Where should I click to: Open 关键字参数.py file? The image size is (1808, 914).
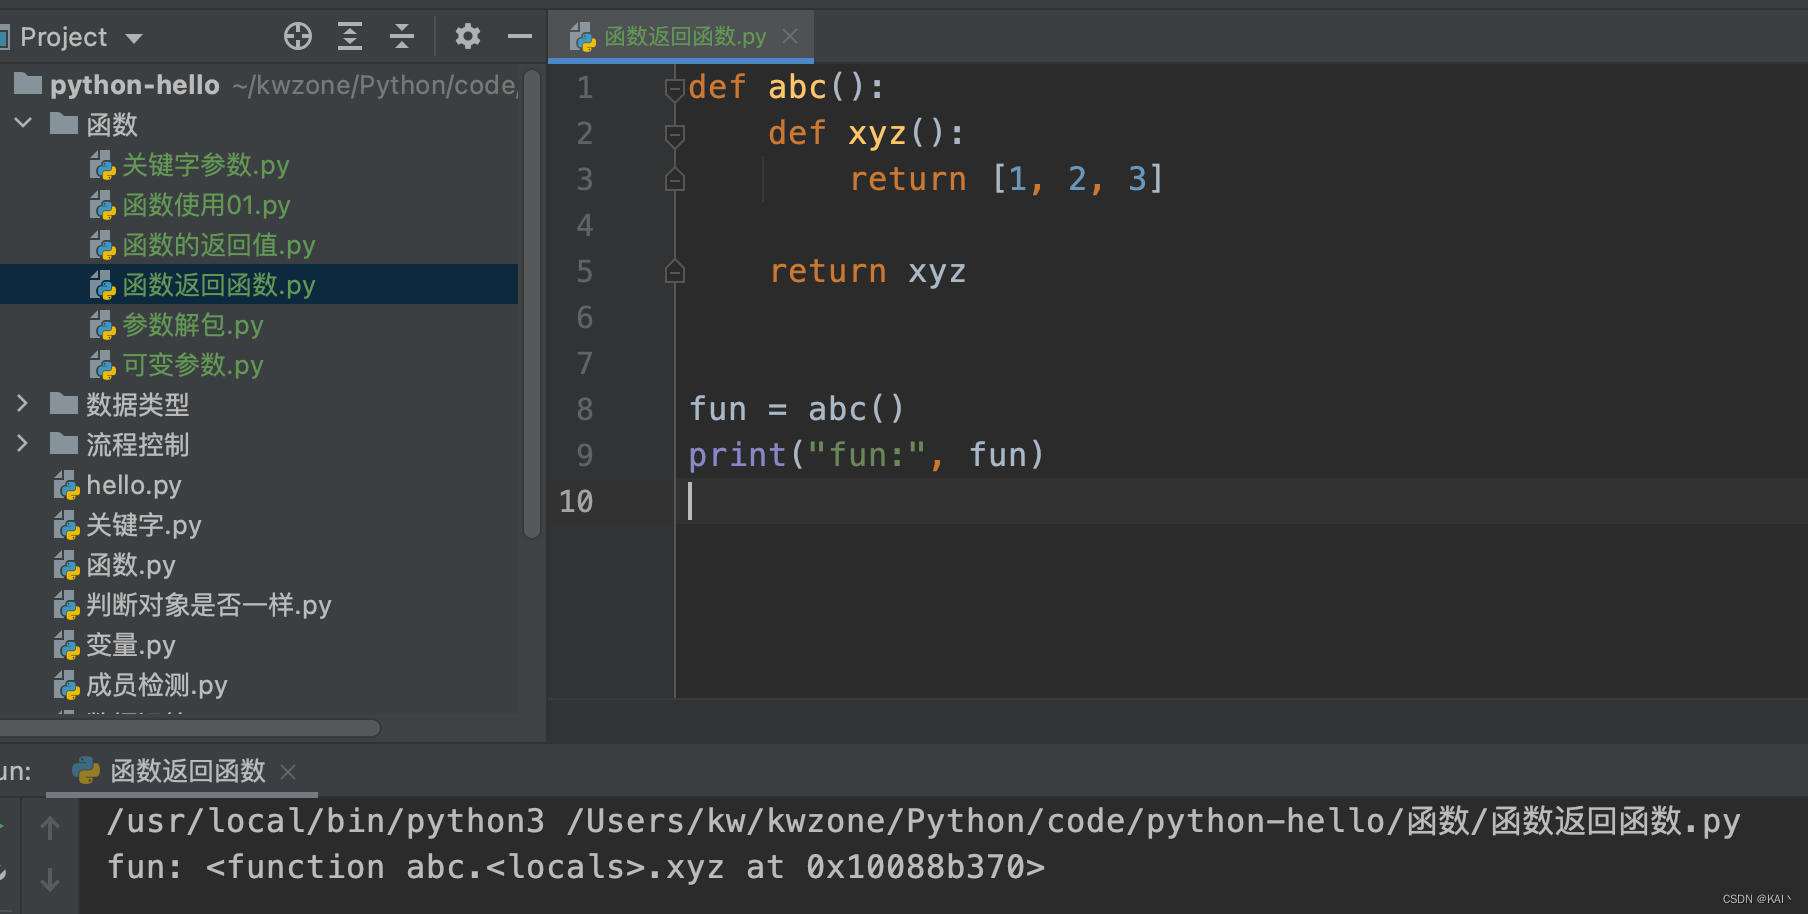pos(206,165)
